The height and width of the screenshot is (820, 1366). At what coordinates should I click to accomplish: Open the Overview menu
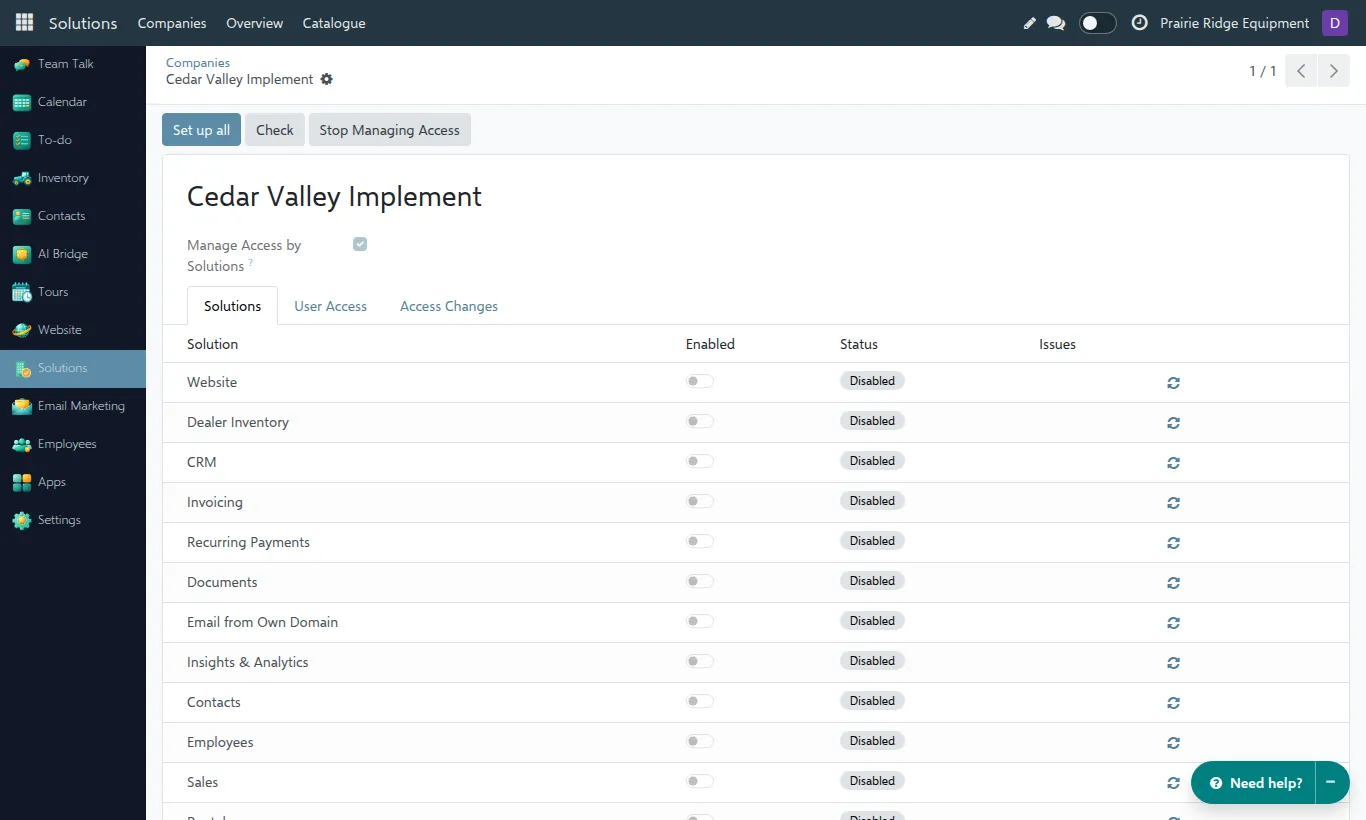pyautogui.click(x=255, y=23)
